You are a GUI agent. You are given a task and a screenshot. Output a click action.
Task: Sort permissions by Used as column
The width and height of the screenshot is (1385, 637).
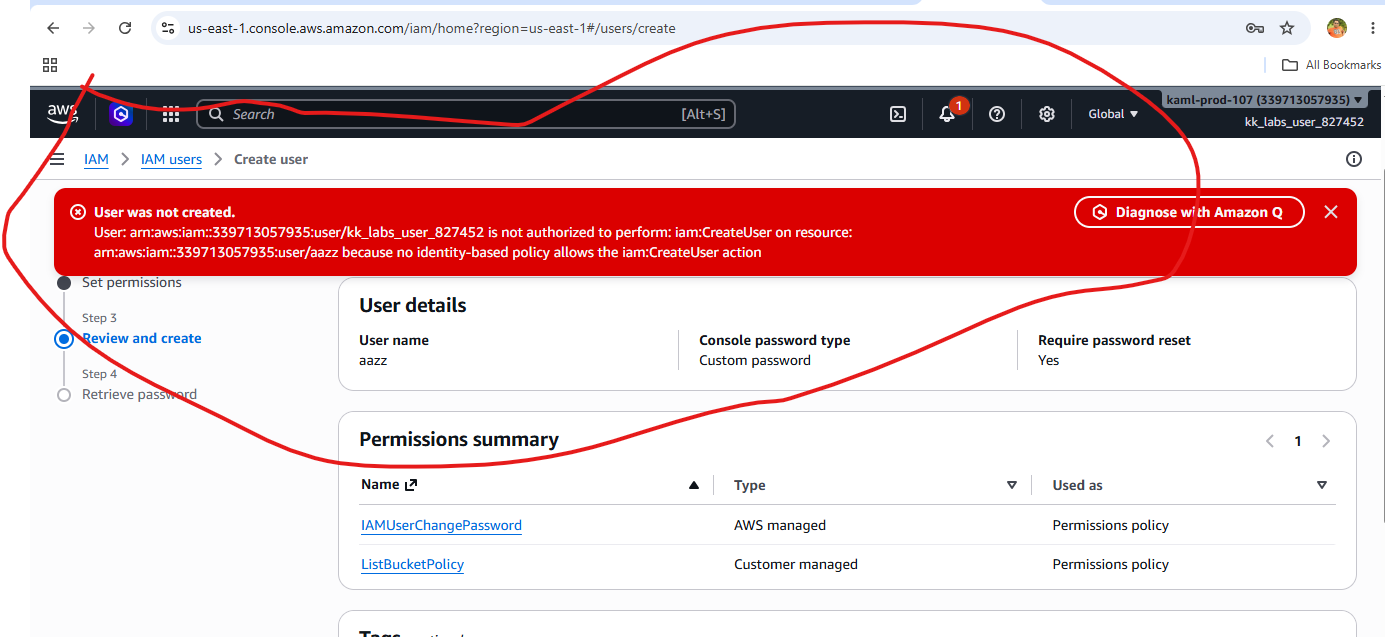tap(1322, 485)
